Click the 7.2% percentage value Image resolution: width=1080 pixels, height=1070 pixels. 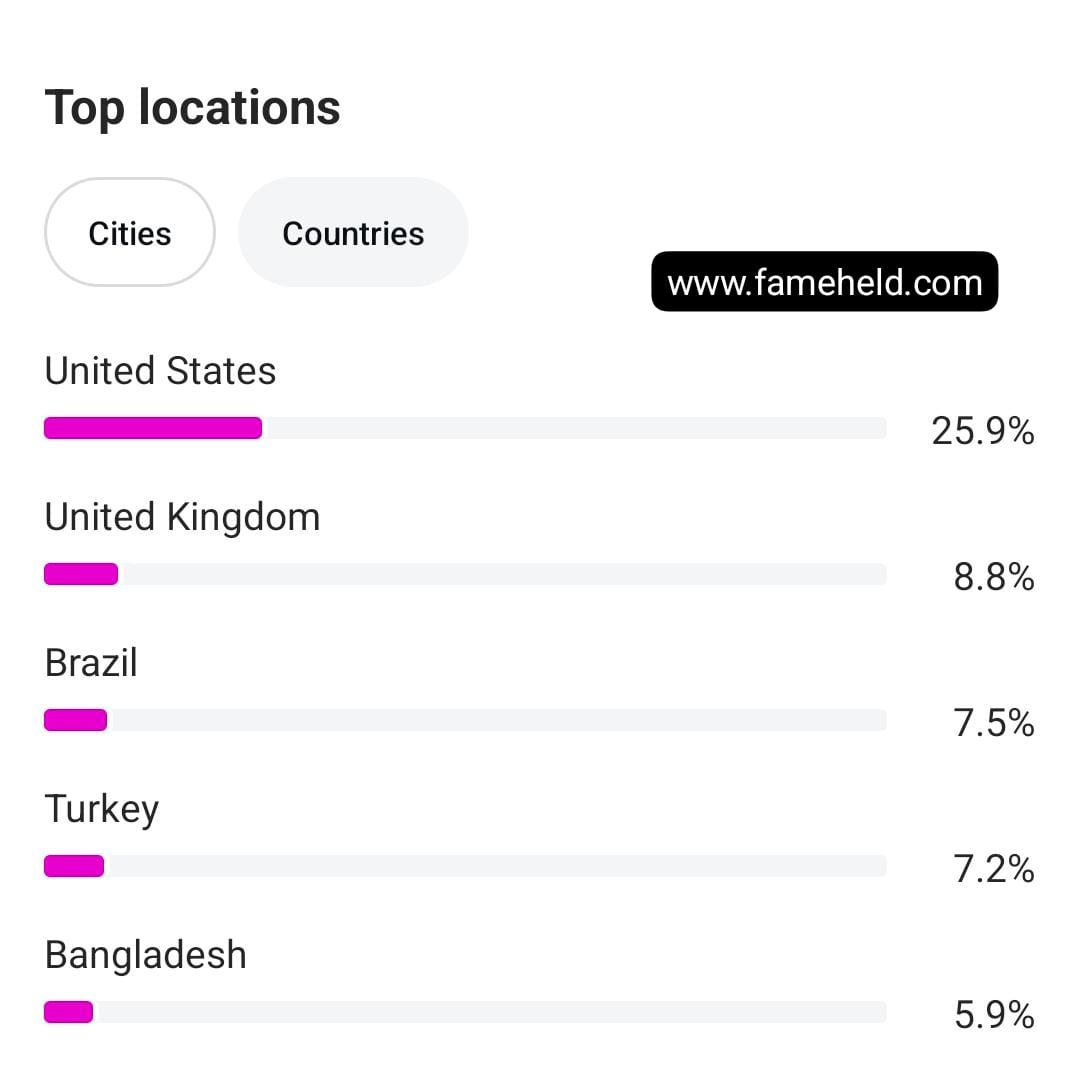(x=993, y=869)
